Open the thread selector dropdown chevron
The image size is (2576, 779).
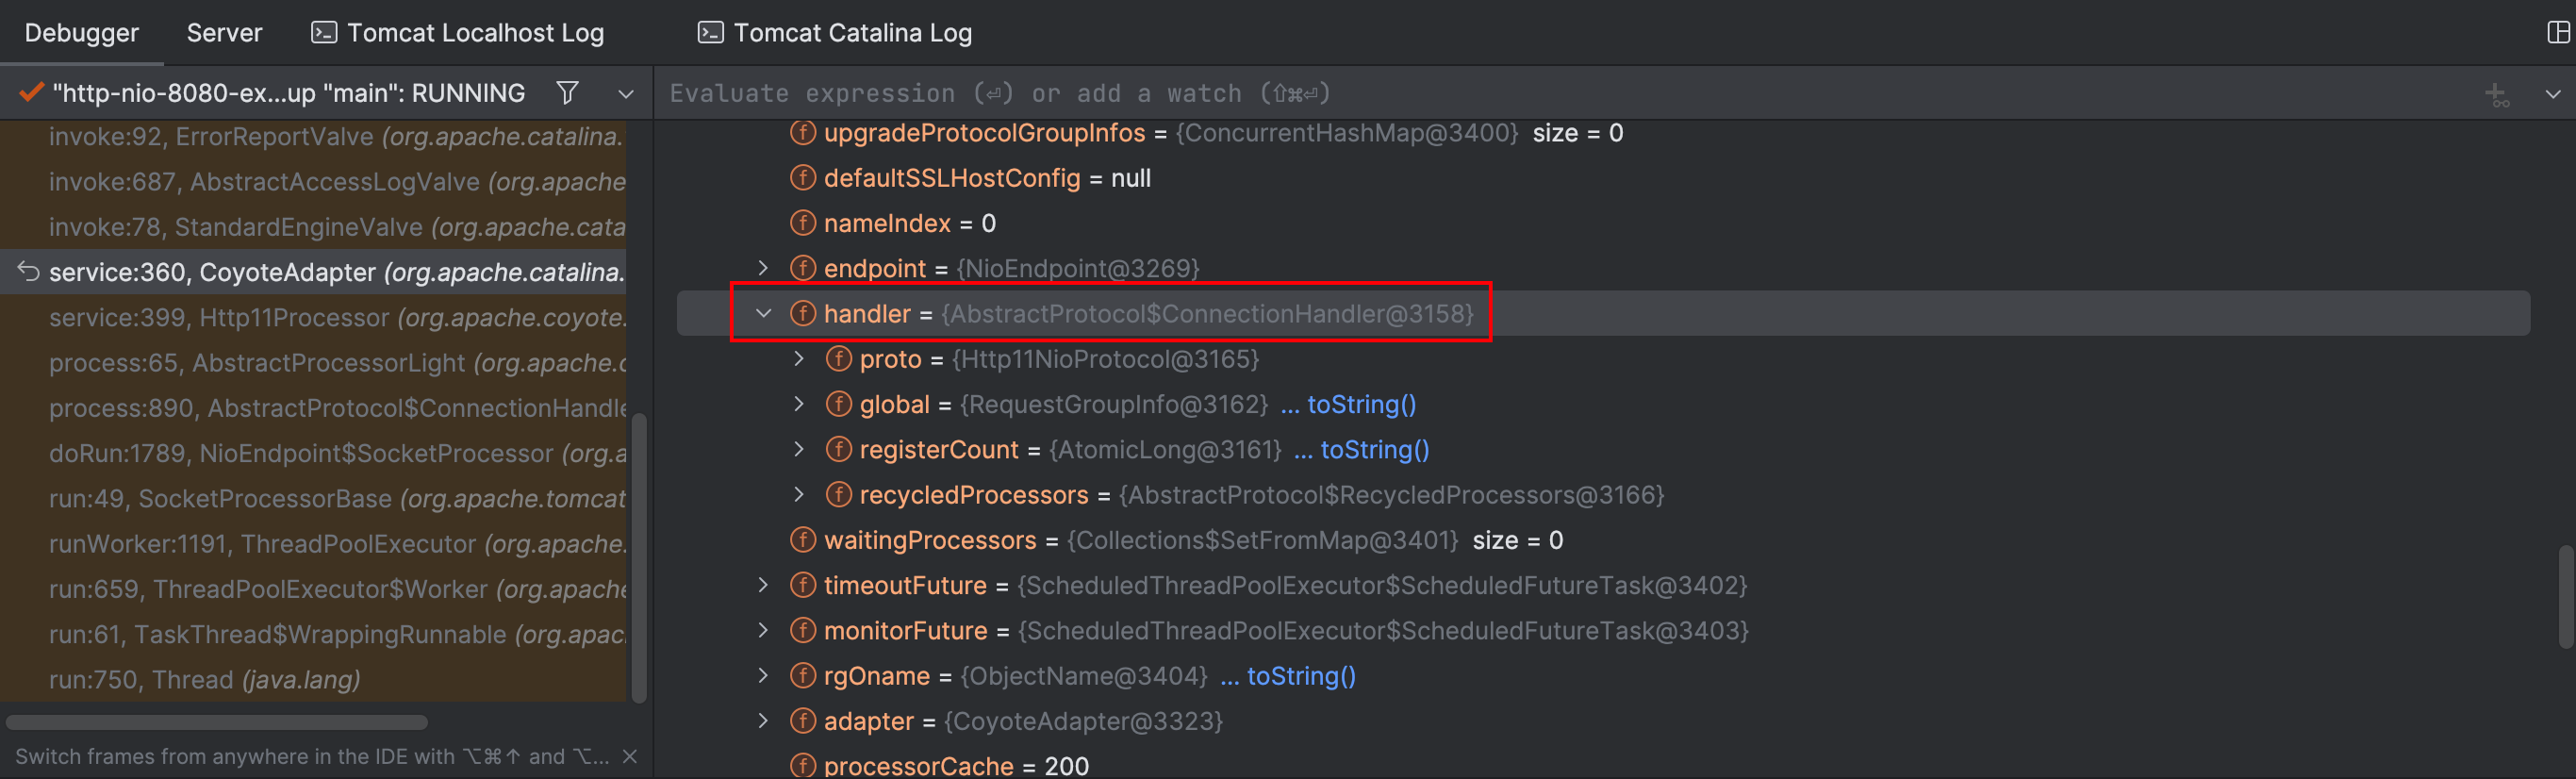(625, 93)
